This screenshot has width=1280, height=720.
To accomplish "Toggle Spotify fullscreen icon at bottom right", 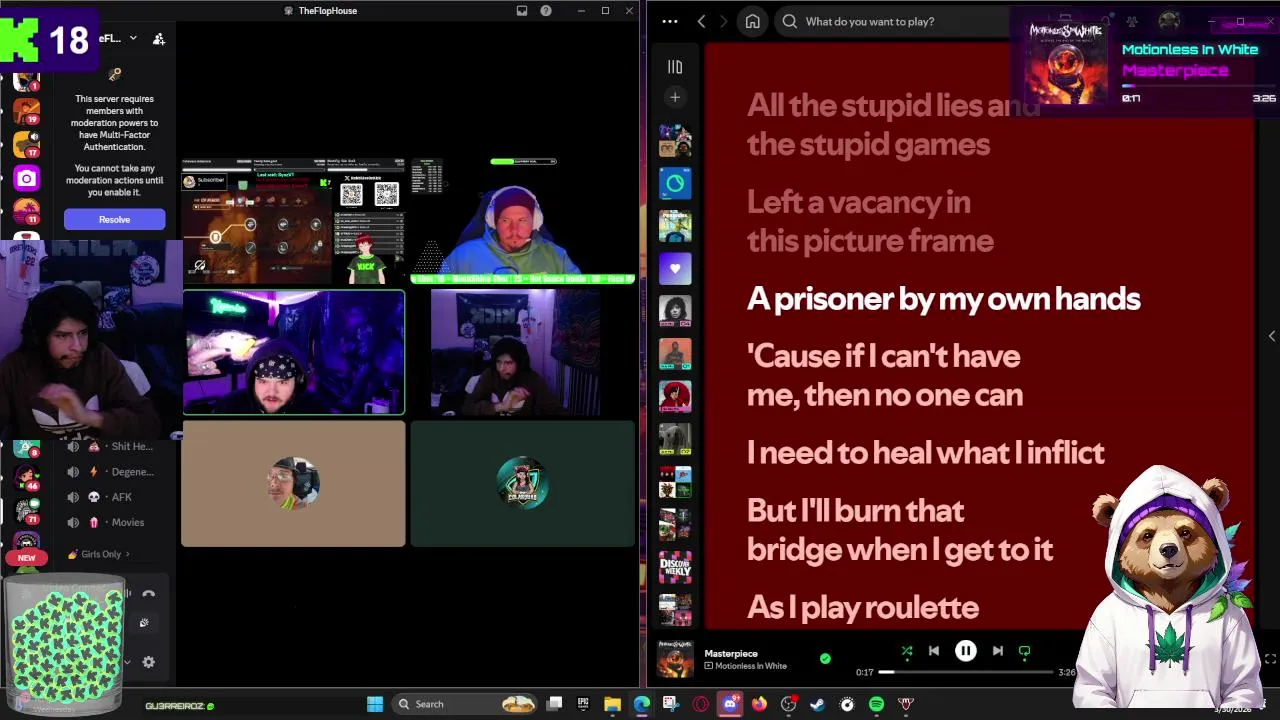I will [1270, 659].
